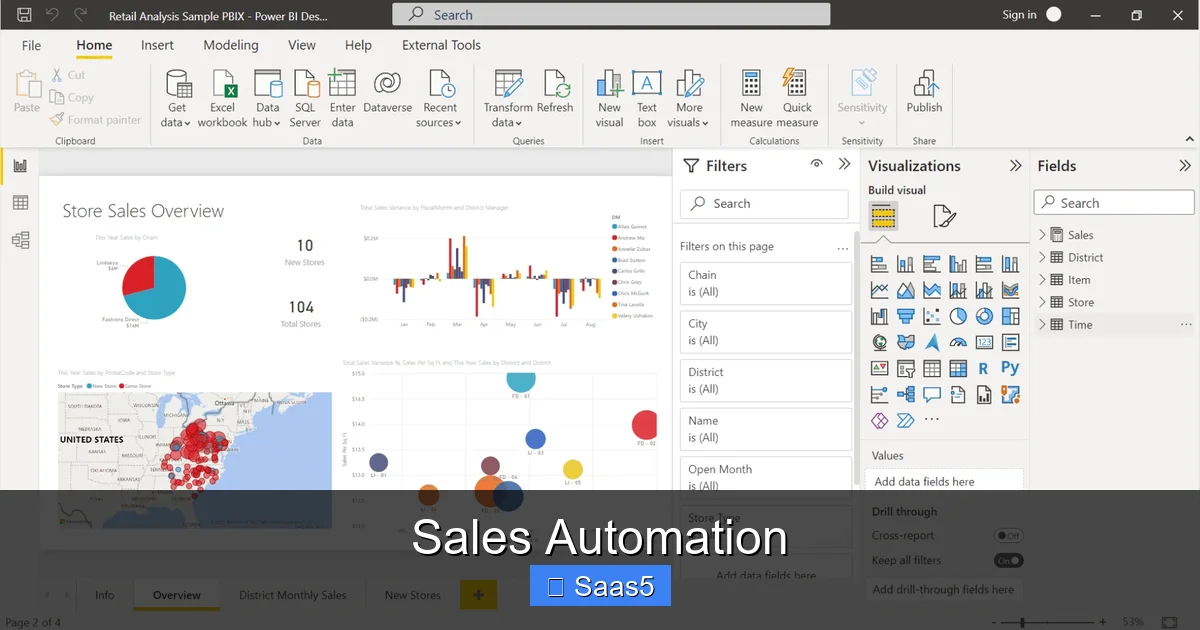Open More visuals dropdown

click(x=689, y=99)
